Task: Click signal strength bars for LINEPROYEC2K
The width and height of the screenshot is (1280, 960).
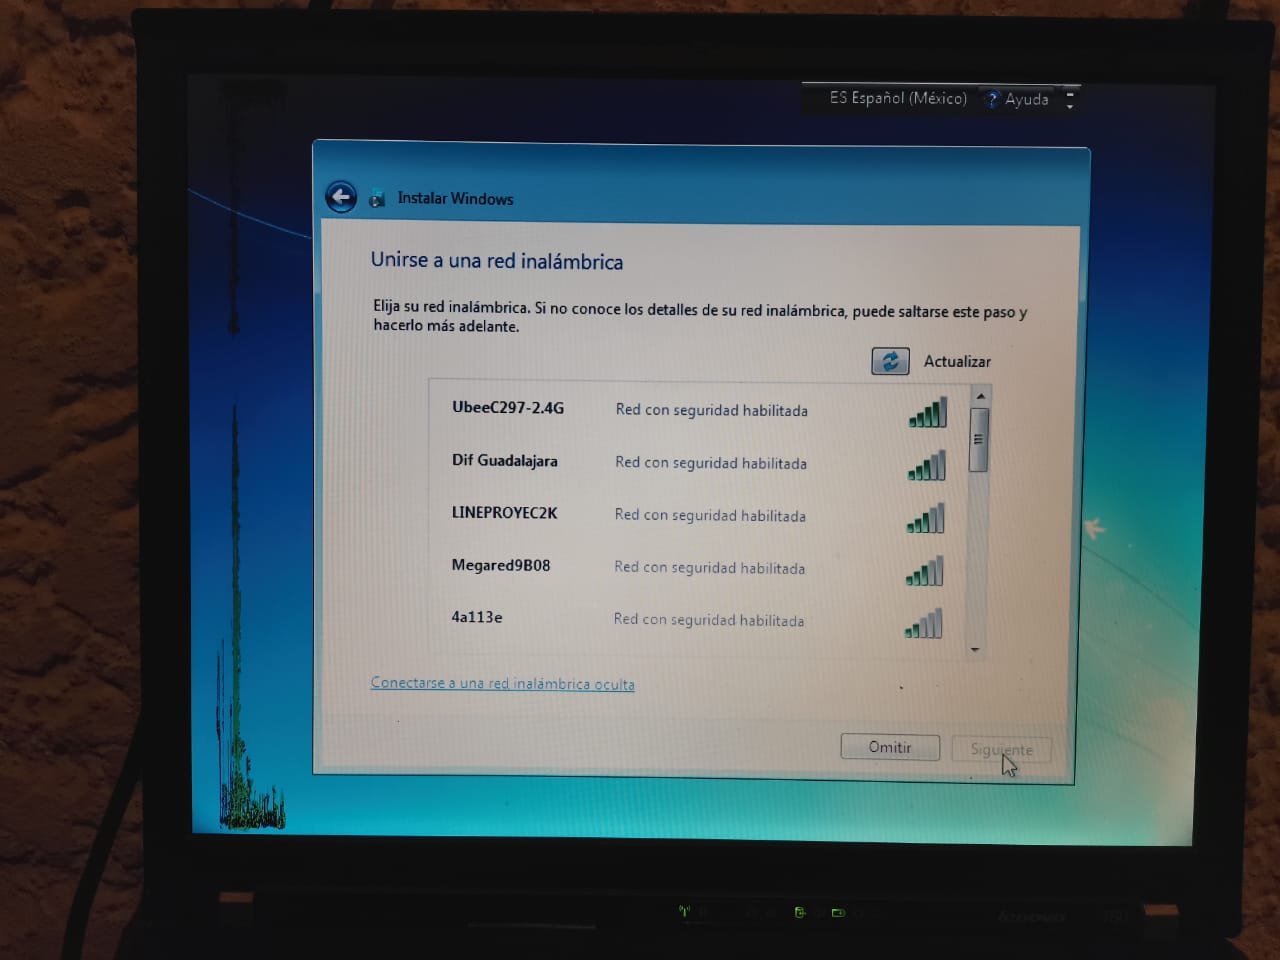Action: point(925,518)
